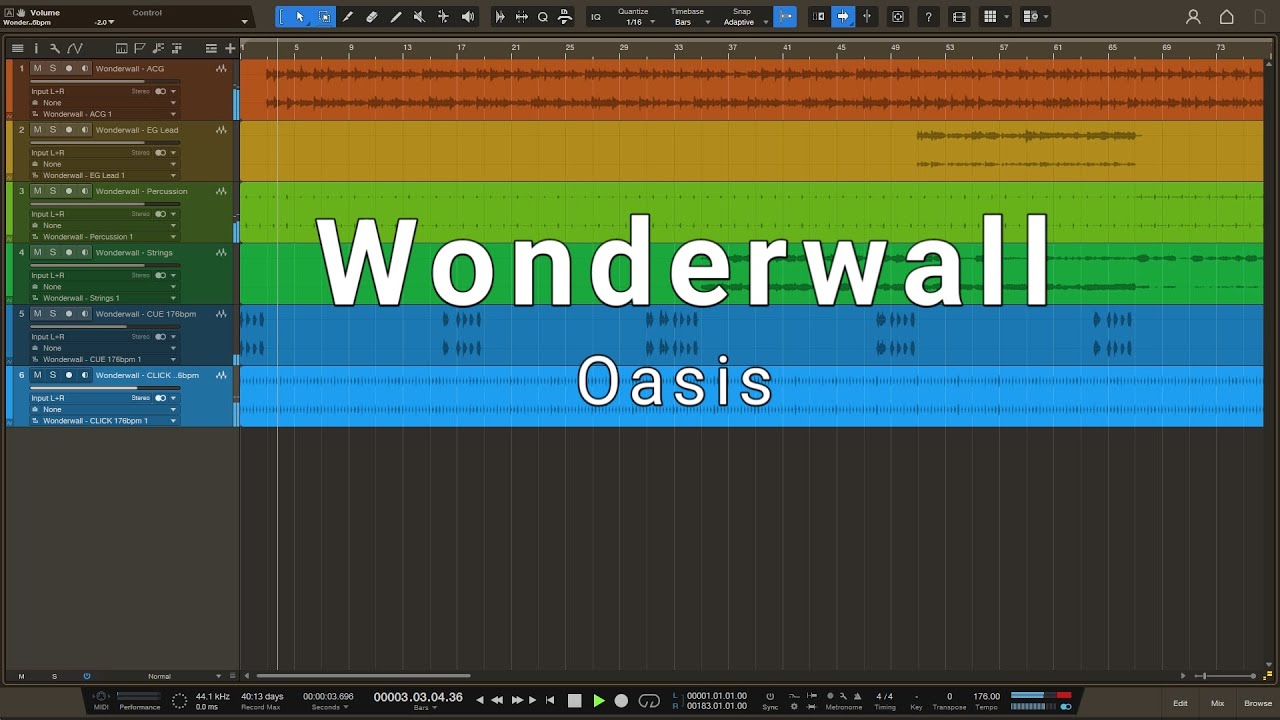
Task: Mute the Wonderwall - ACG track
Action: (37, 69)
